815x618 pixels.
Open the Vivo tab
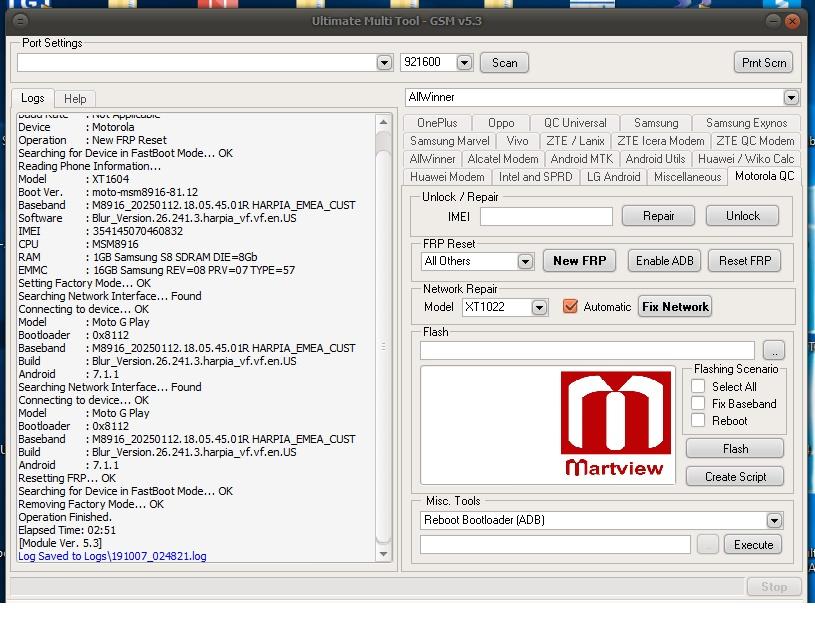click(517, 141)
